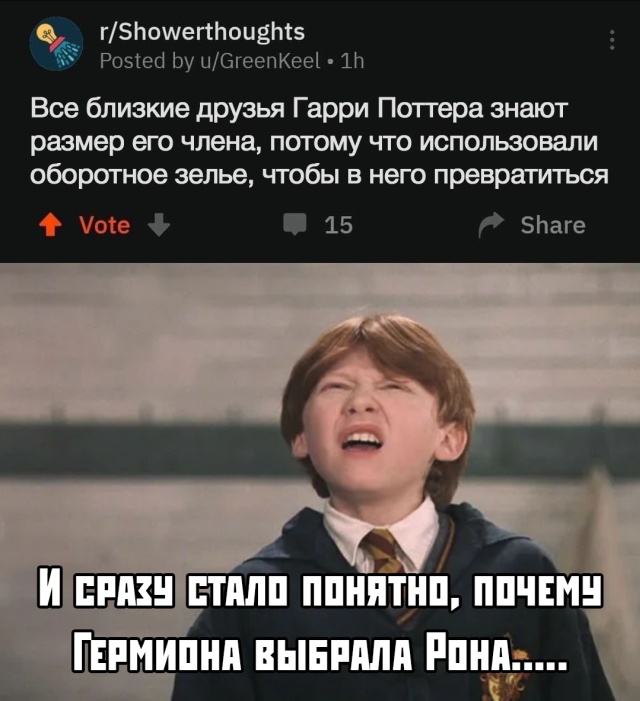Image resolution: width=640 pixels, height=701 pixels.
Task: Click the Posted by text
Action: click(x=146, y=60)
